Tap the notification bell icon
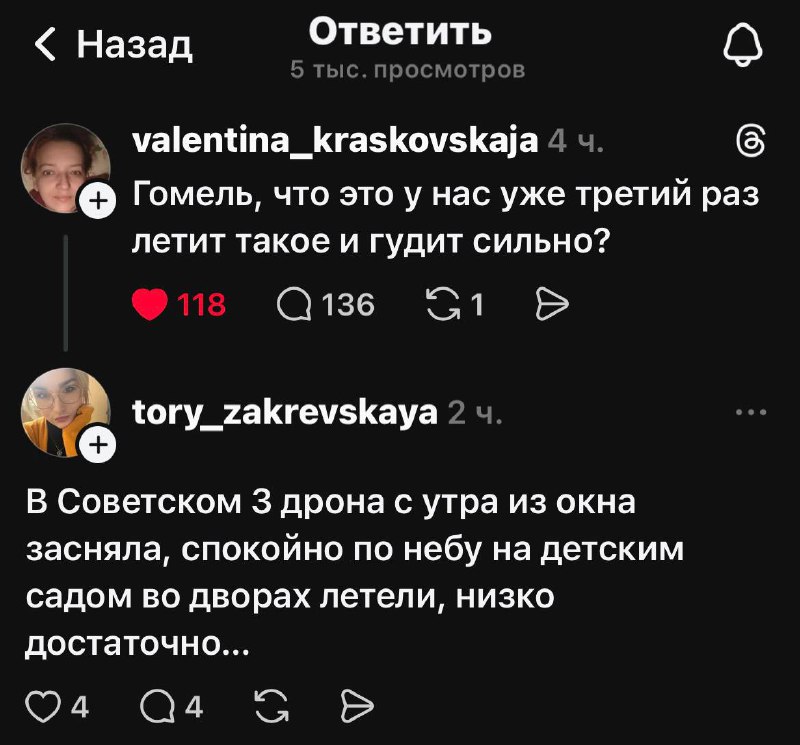The height and width of the screenshot is (745, 800). coord(742,44)
